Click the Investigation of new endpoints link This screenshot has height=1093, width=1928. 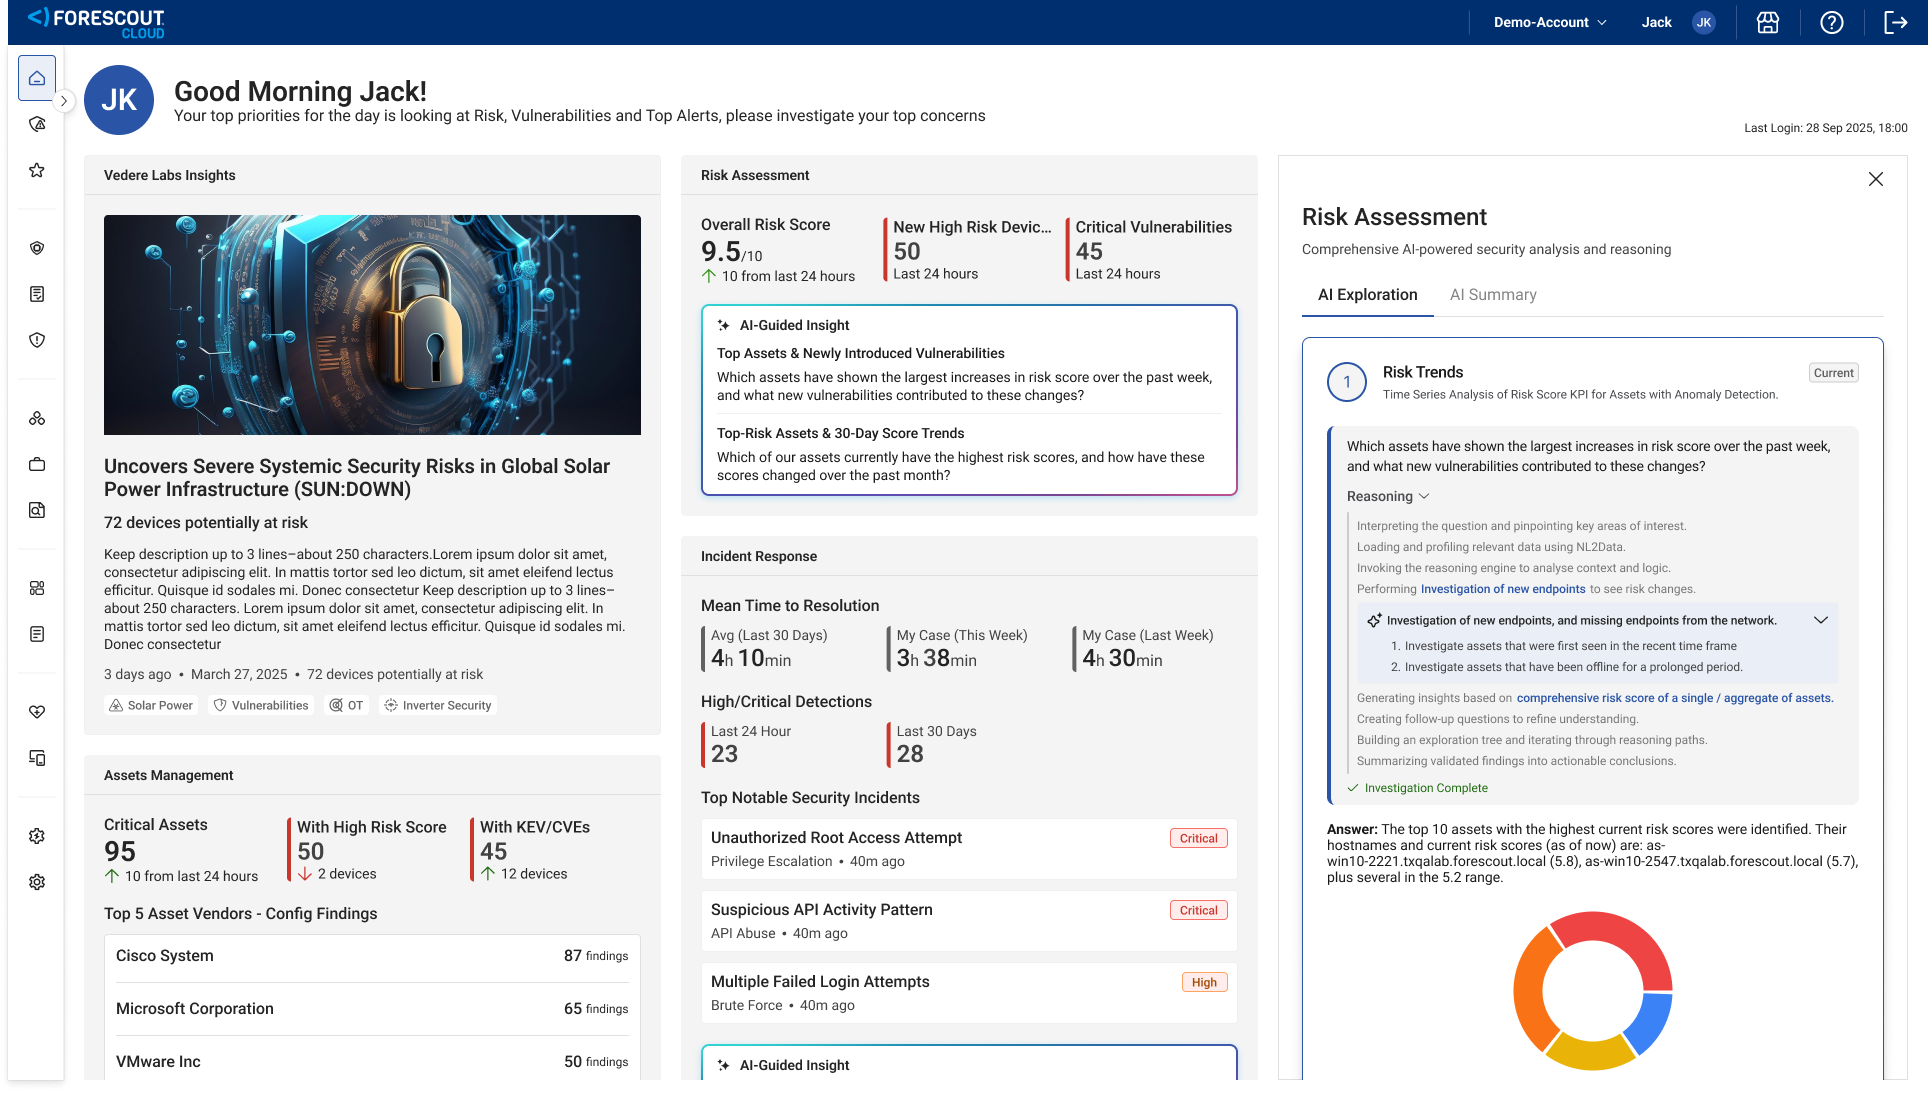pos(1503,589)
